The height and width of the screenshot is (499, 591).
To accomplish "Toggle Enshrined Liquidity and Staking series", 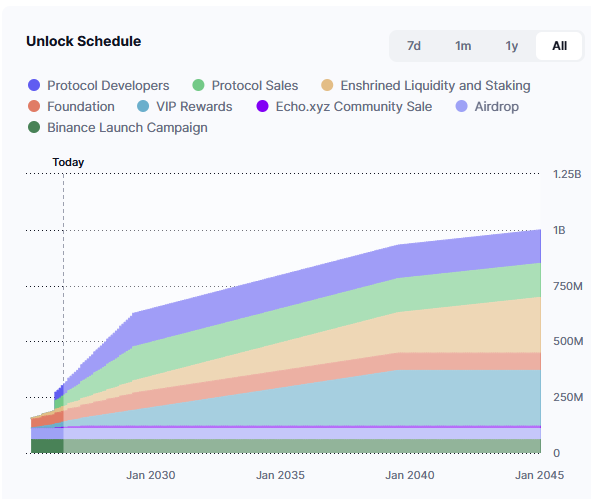I will pyautogui.click(x=435, y=86).
